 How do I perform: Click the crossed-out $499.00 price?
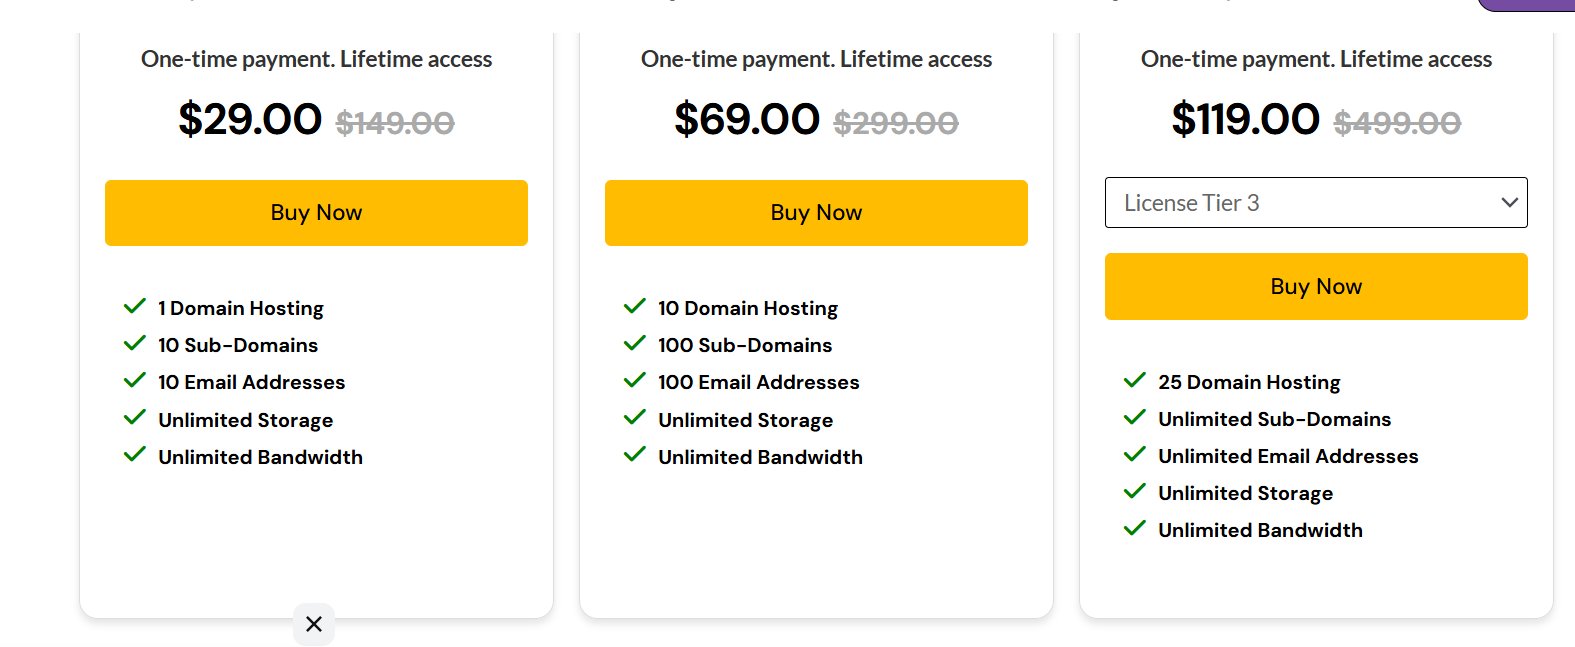click(x=1397, y=123)
